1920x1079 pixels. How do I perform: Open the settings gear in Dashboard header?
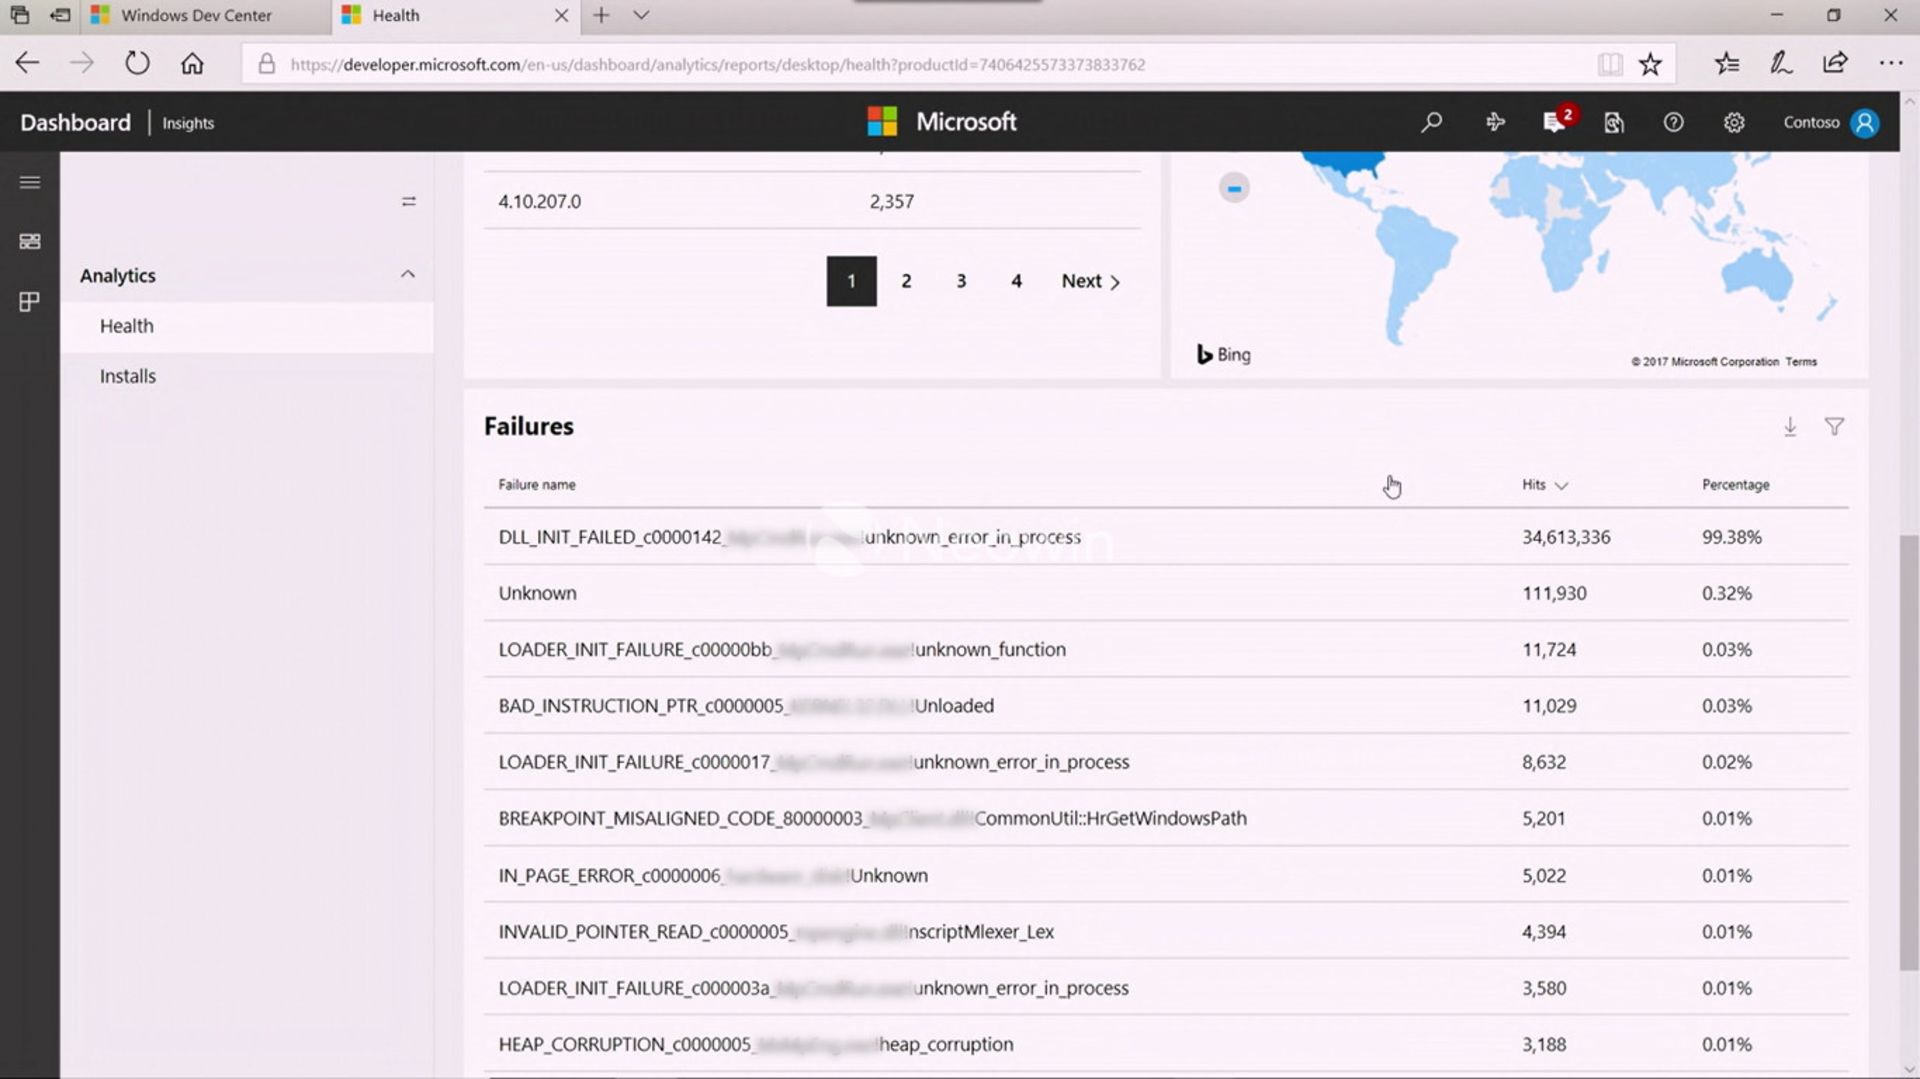[x=1733, y=122]
